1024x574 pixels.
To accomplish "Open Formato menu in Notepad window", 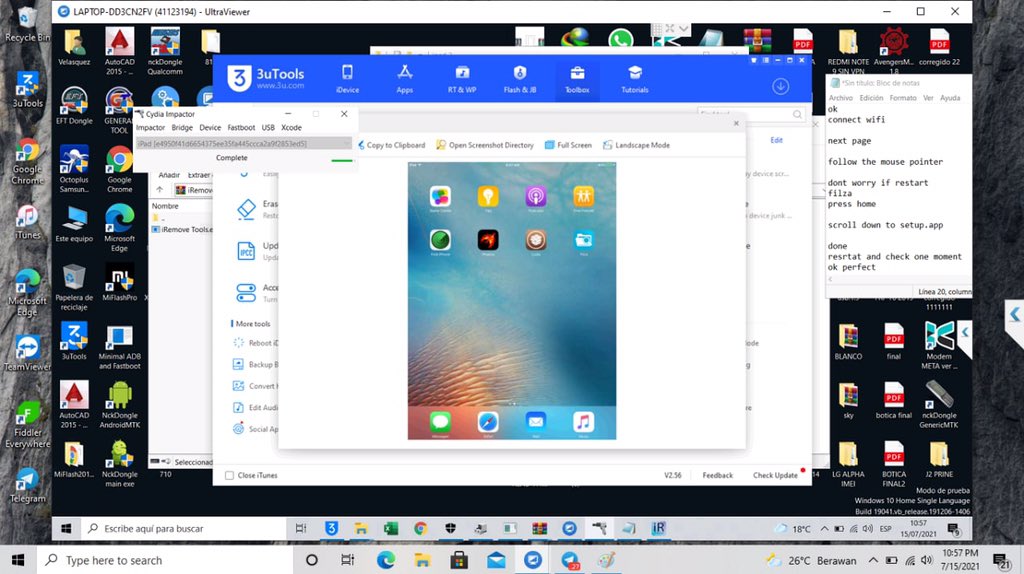I will pos(903,98).
